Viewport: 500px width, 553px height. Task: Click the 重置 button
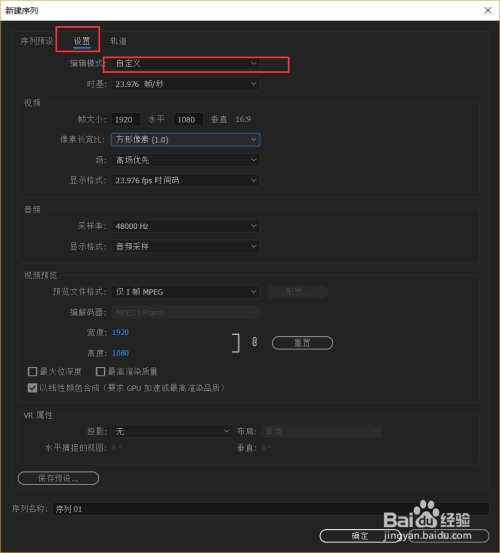click(302, 343)
